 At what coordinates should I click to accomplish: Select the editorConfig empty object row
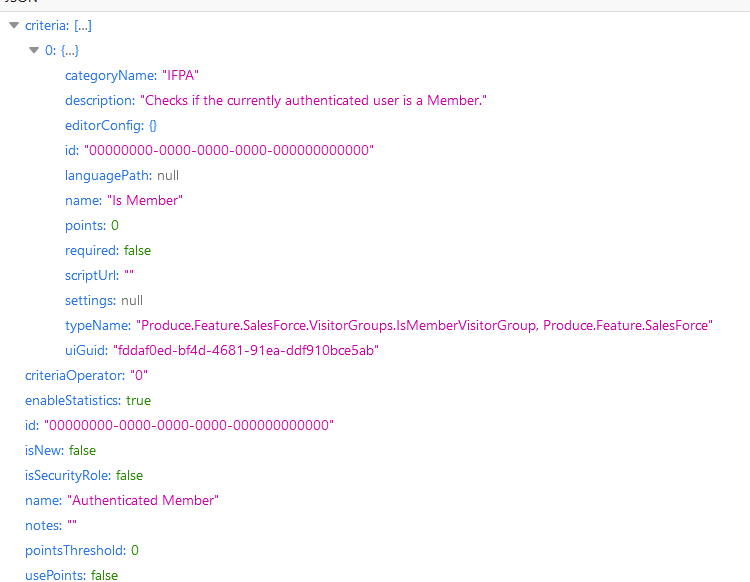[111, 125]
